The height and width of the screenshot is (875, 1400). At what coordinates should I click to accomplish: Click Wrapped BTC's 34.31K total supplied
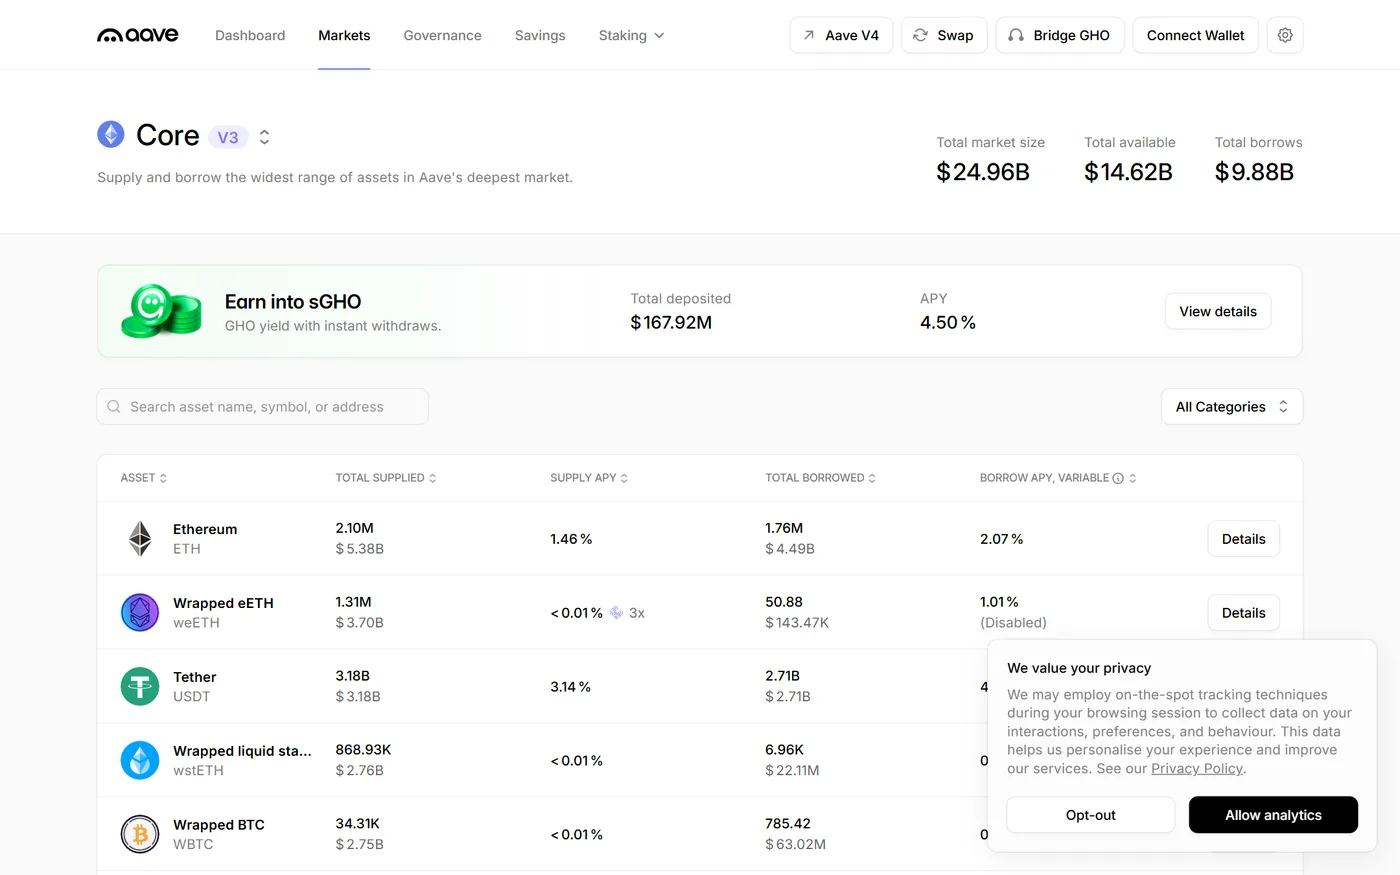[357, 824]
